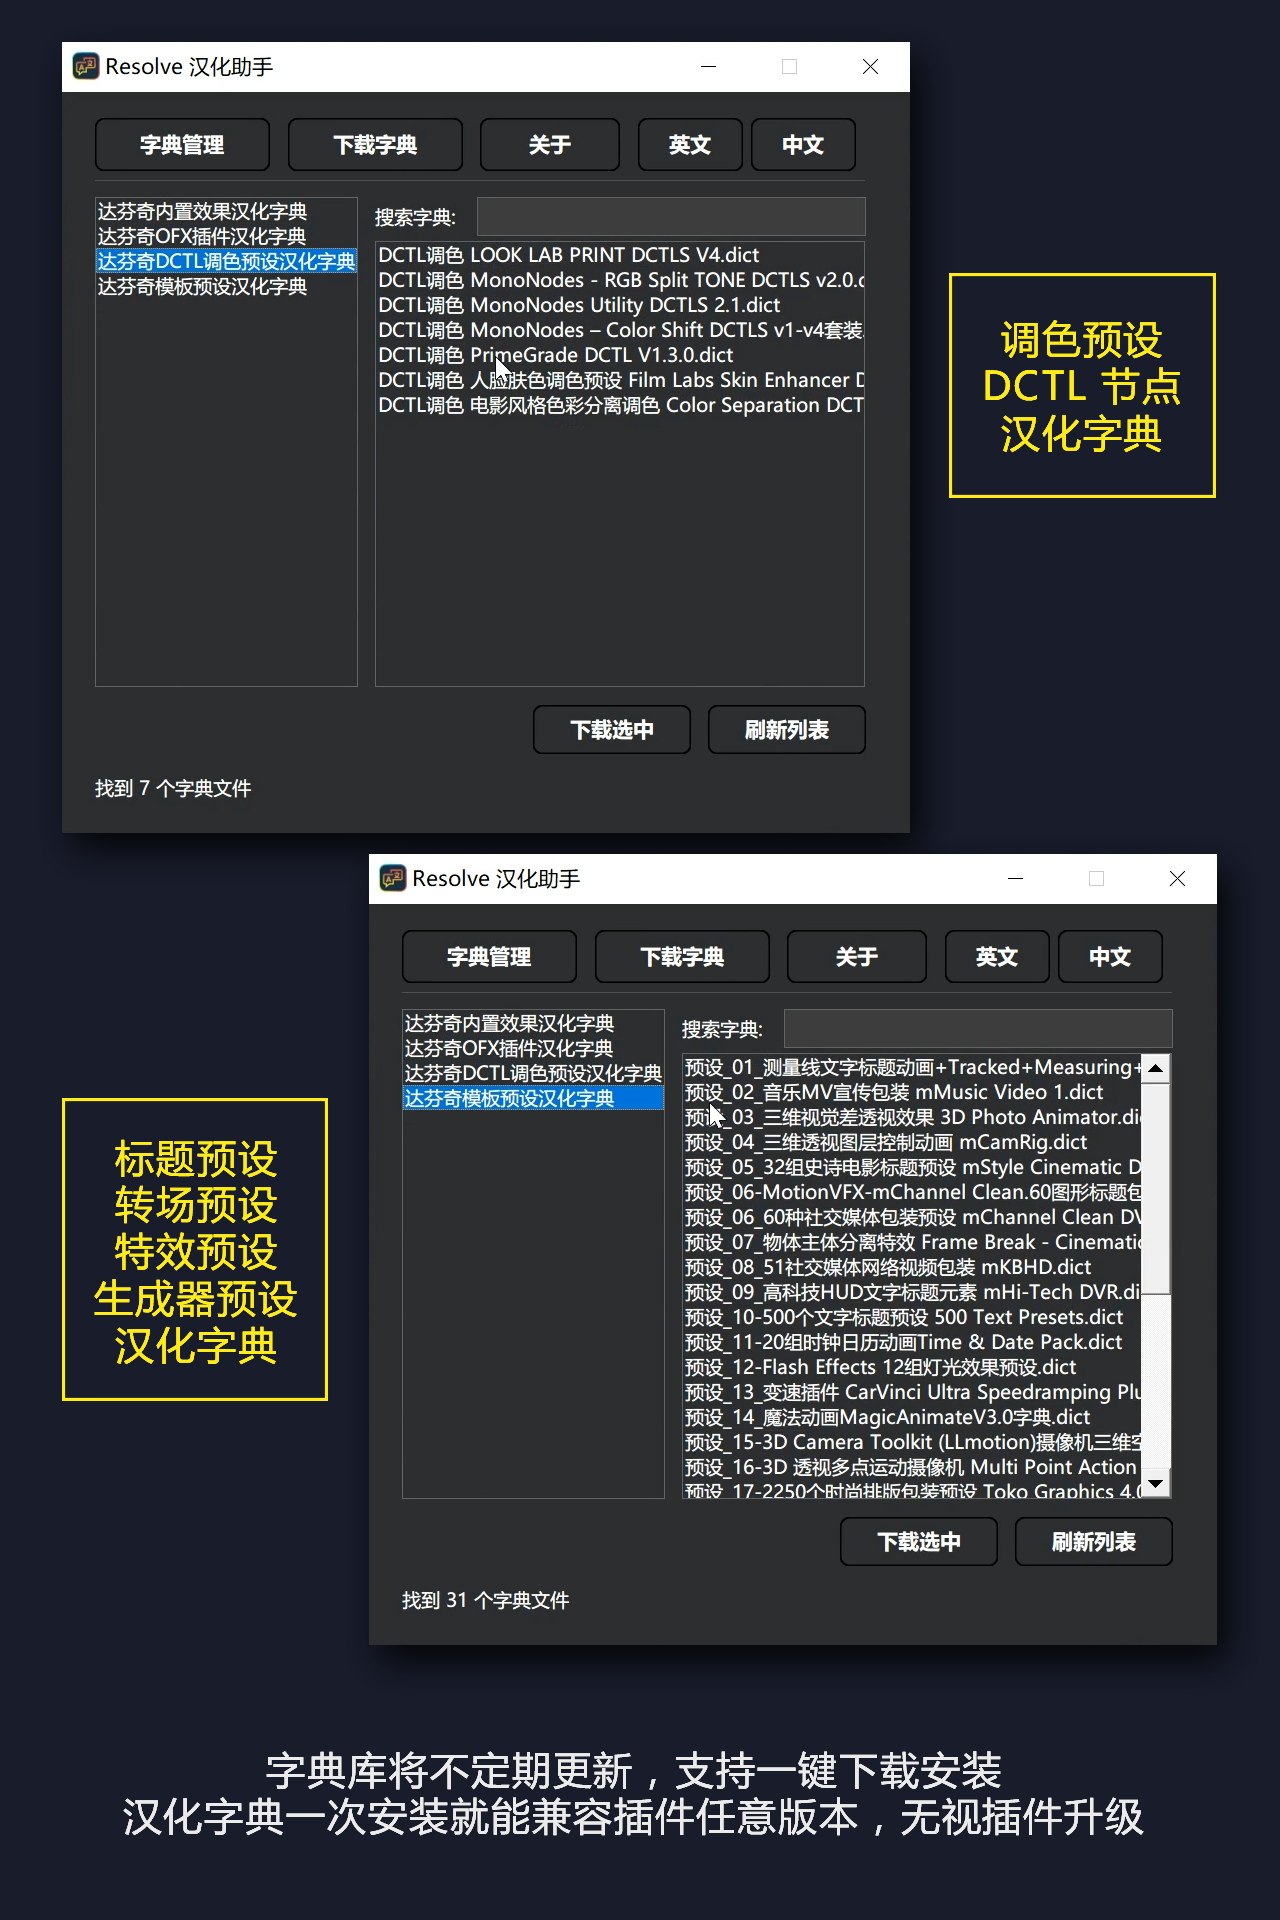Click the scrollbar down arrow in 预设 list
The width and height of the screenshot is (1280, 1920).
click(1156, 1483)
